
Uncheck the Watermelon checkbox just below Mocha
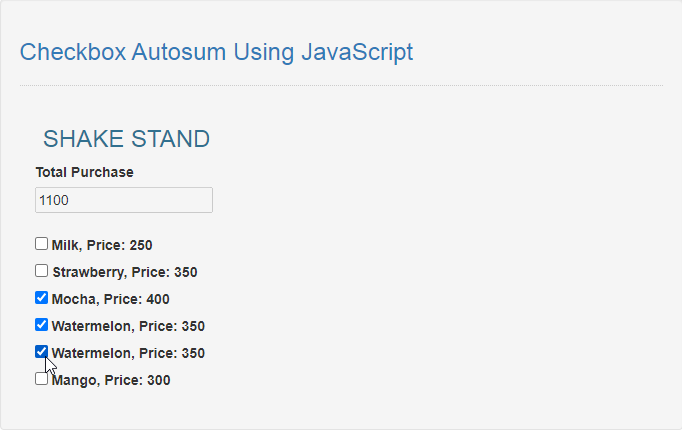41,325
